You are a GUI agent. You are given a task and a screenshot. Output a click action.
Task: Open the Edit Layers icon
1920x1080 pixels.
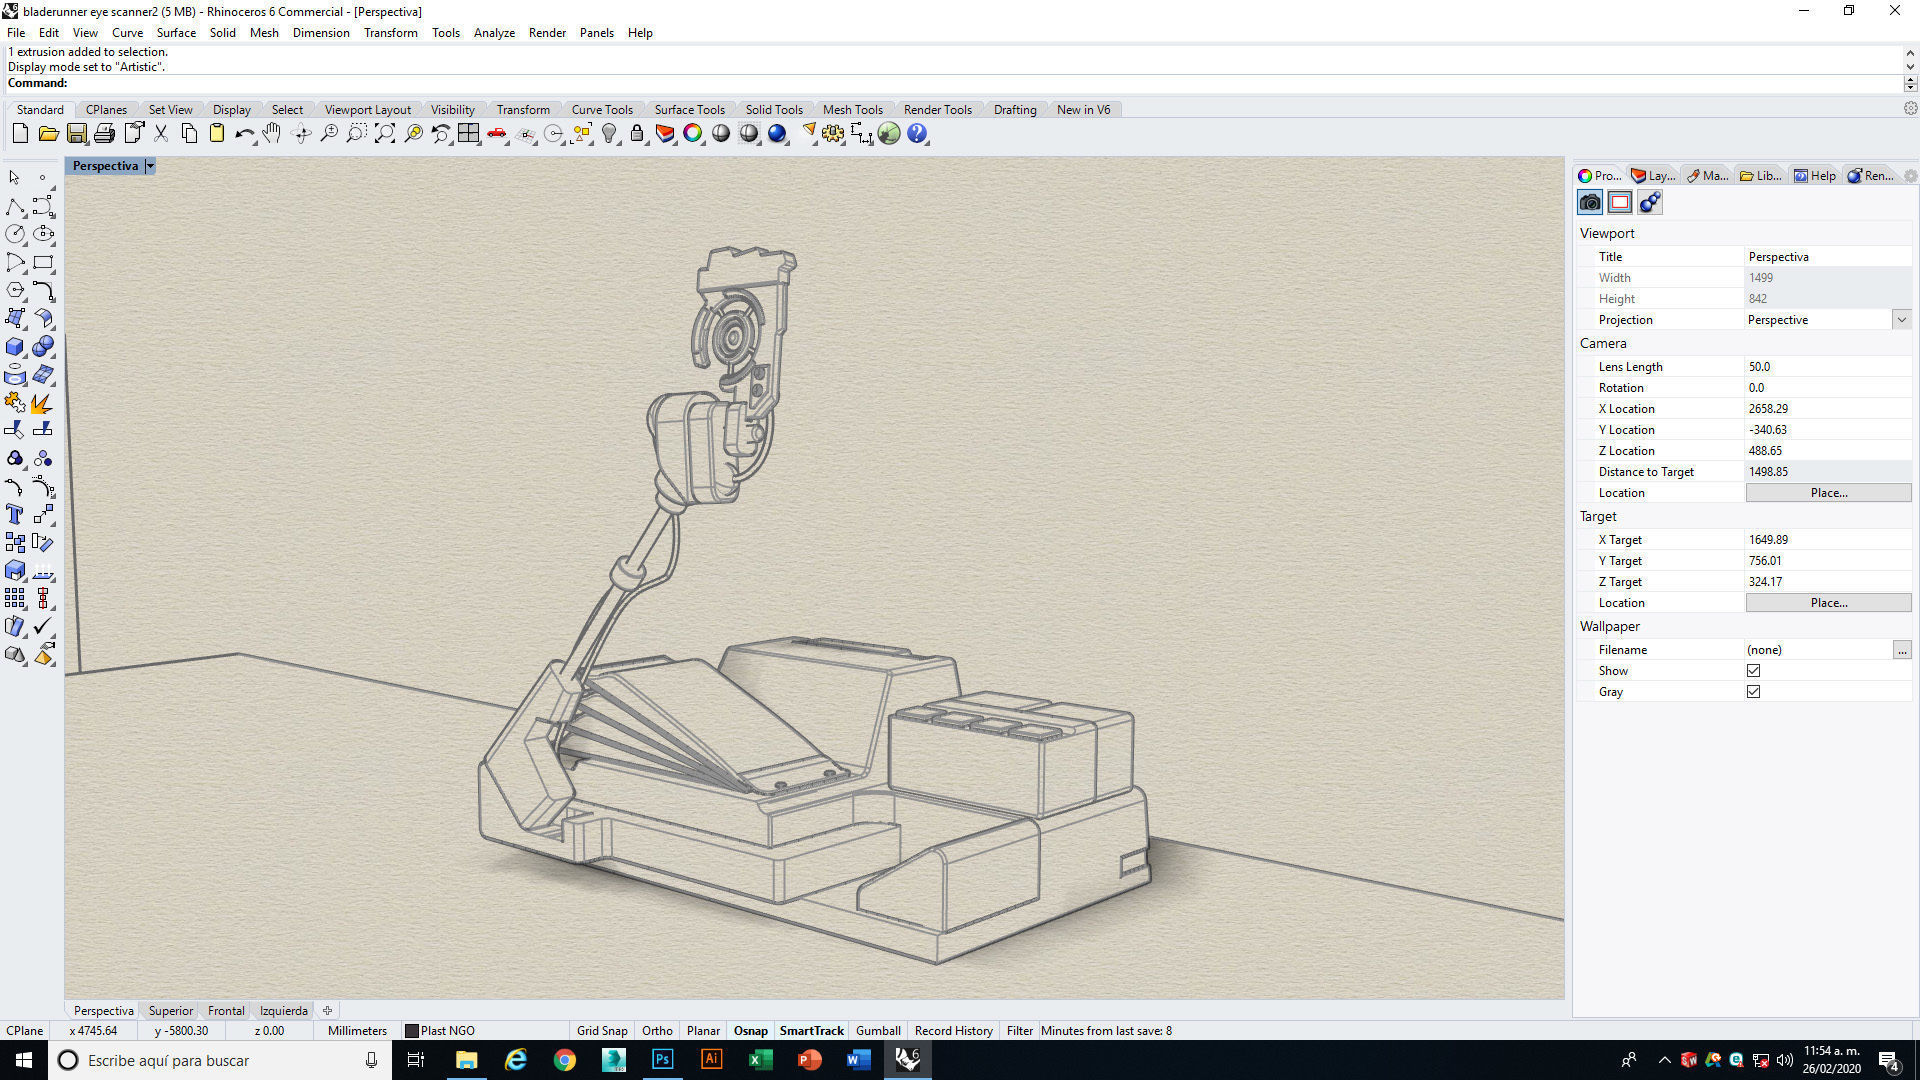[665, 133]
